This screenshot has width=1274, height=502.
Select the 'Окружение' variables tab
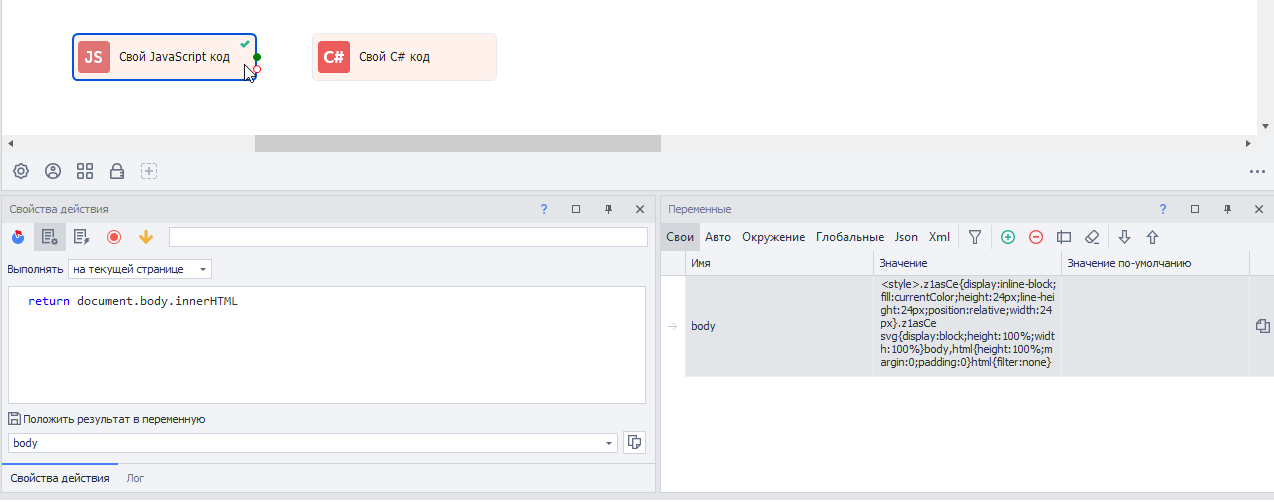pos(774,237)
